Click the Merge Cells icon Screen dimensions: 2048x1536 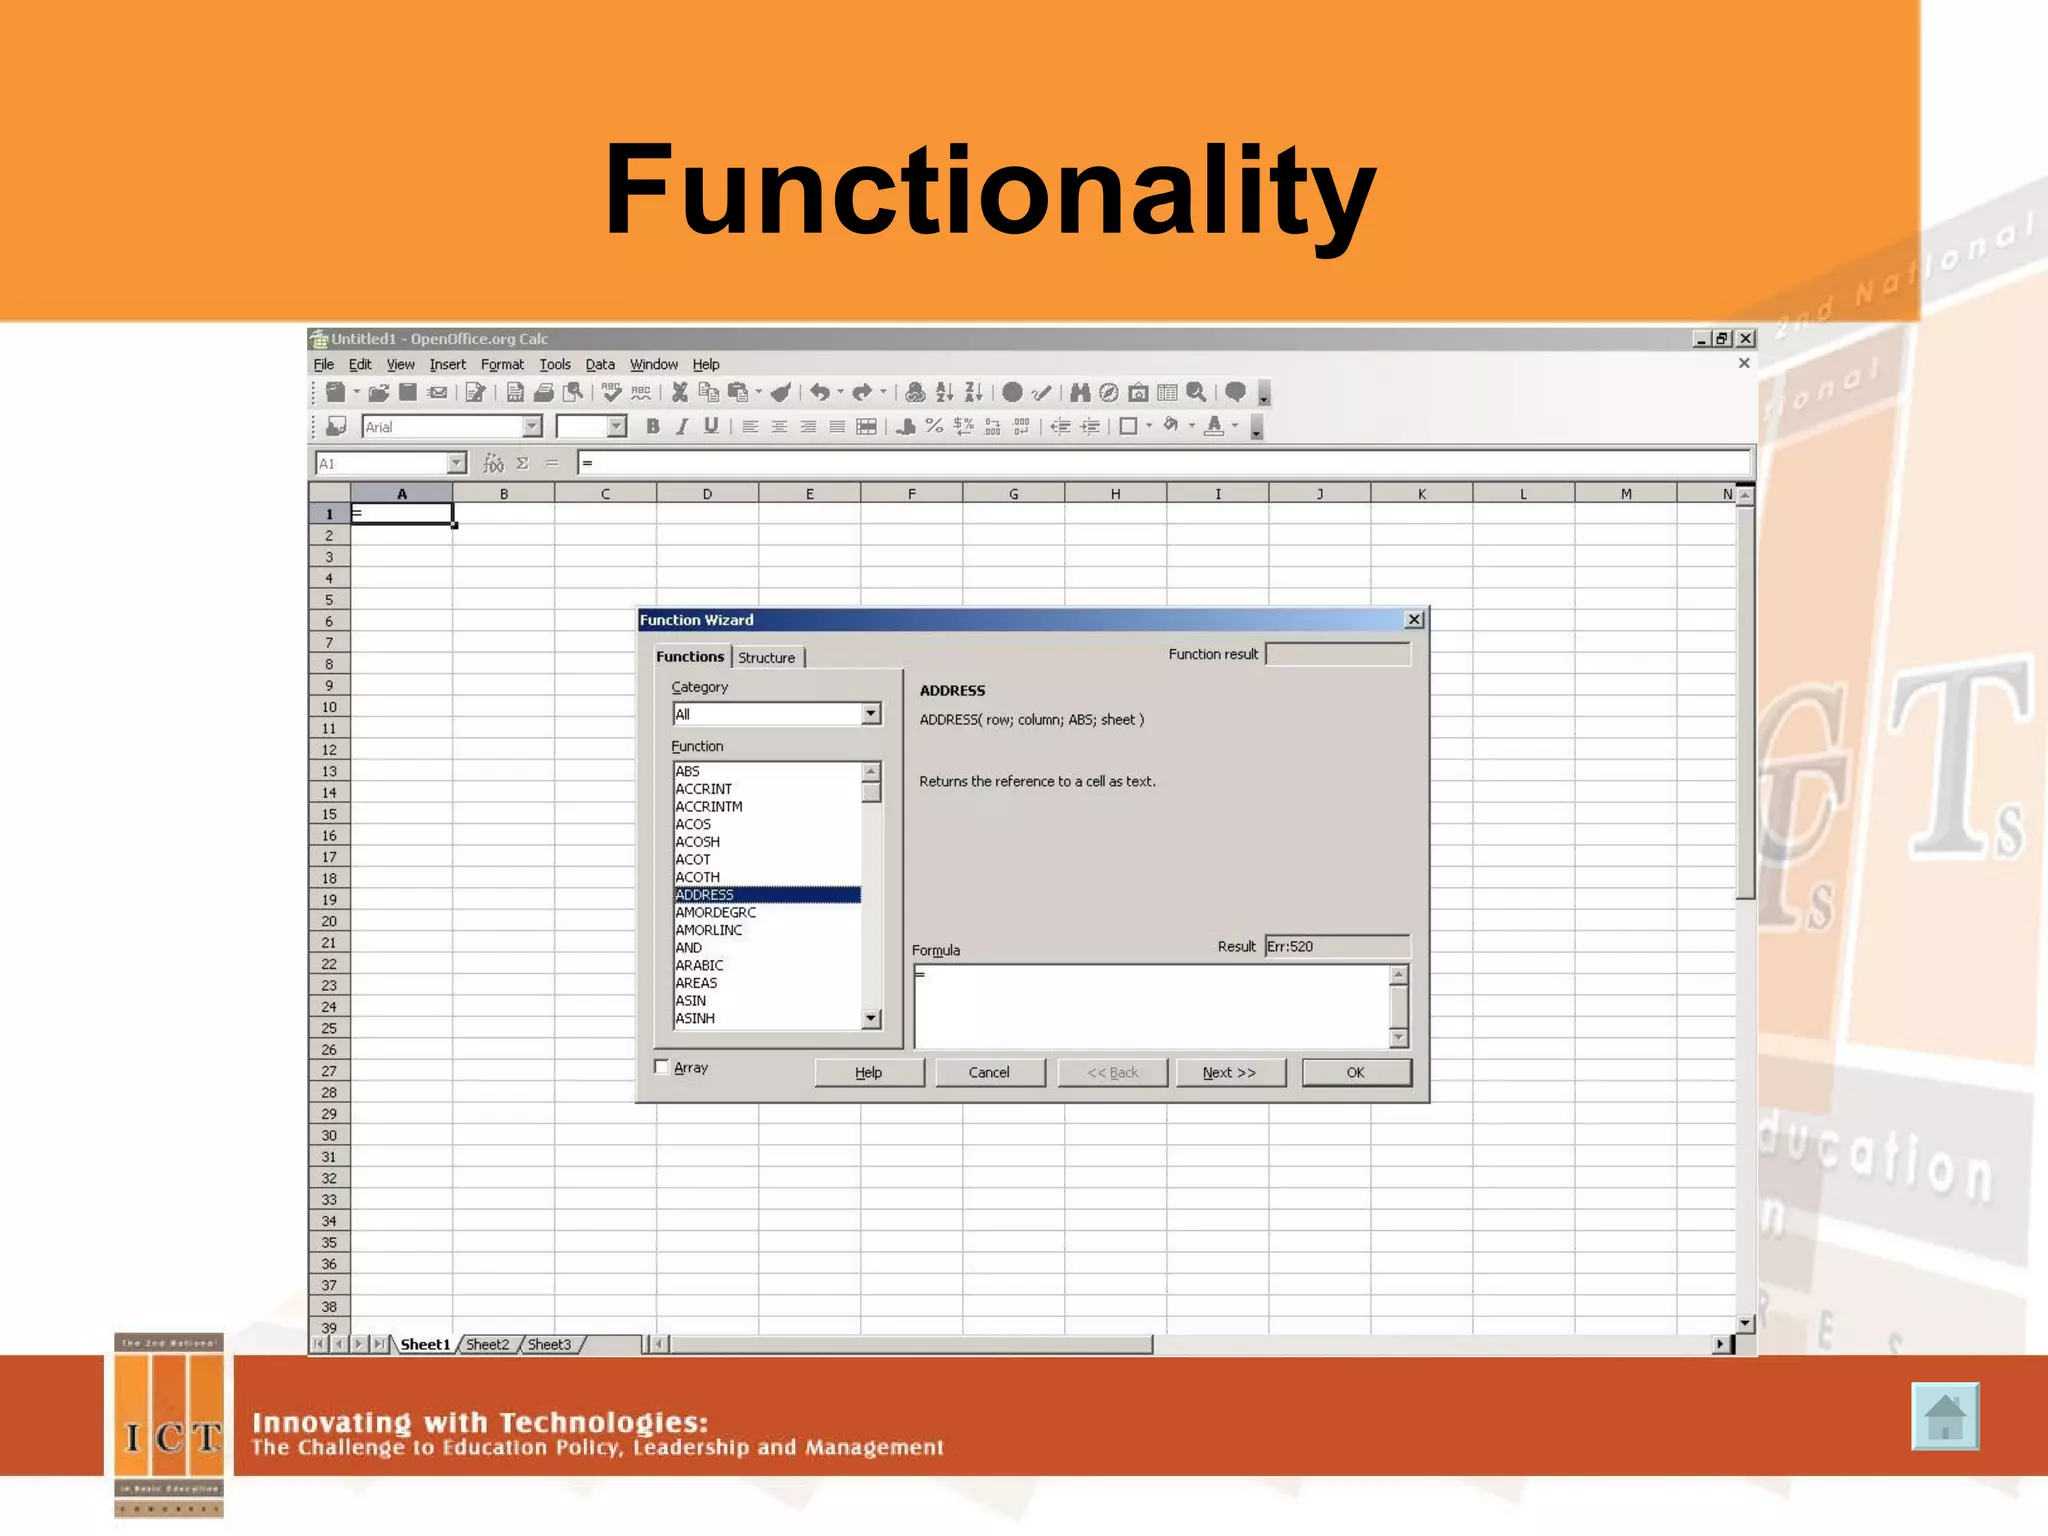(867, 427)
